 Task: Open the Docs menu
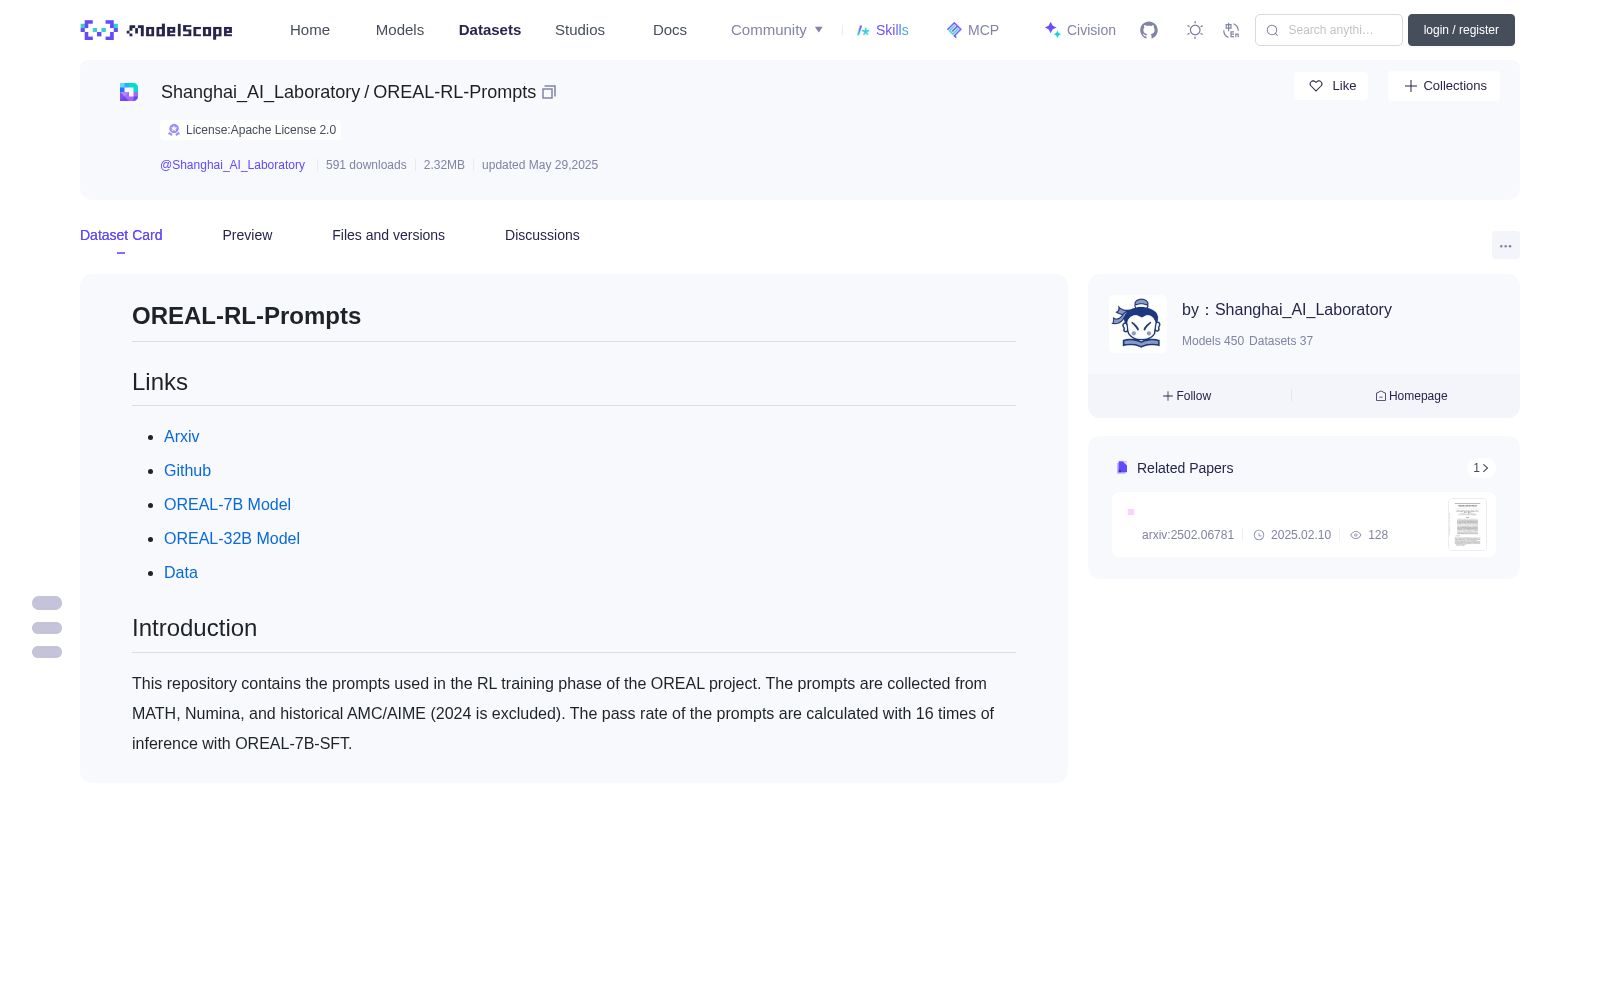[x=670, y=30]
